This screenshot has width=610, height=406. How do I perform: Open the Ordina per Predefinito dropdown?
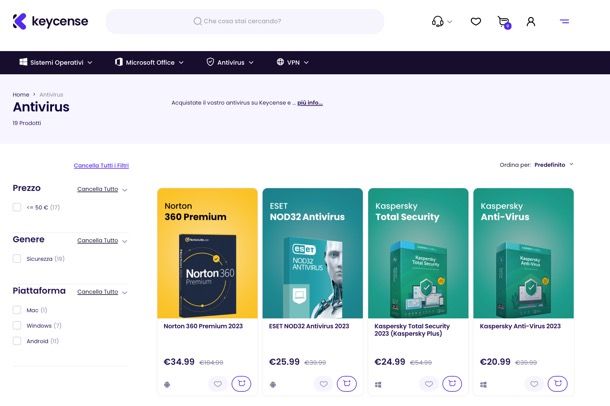click(553, 165)
